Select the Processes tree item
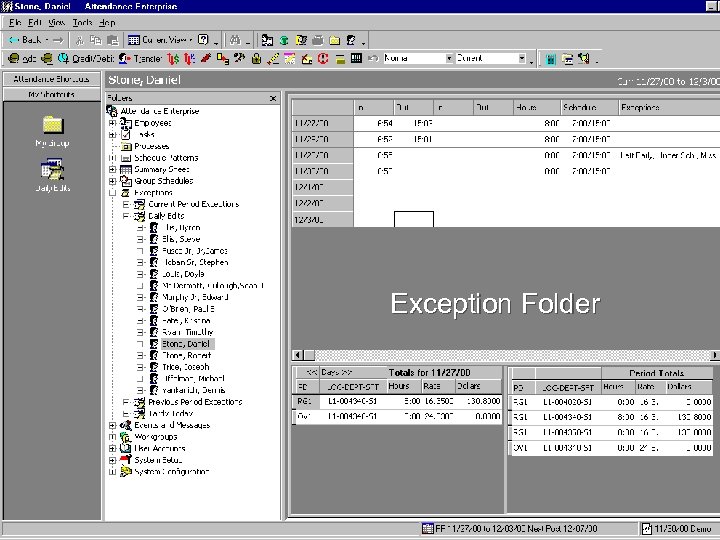The height and width of the screenshot is (540, 720). (x=152, y=146)
